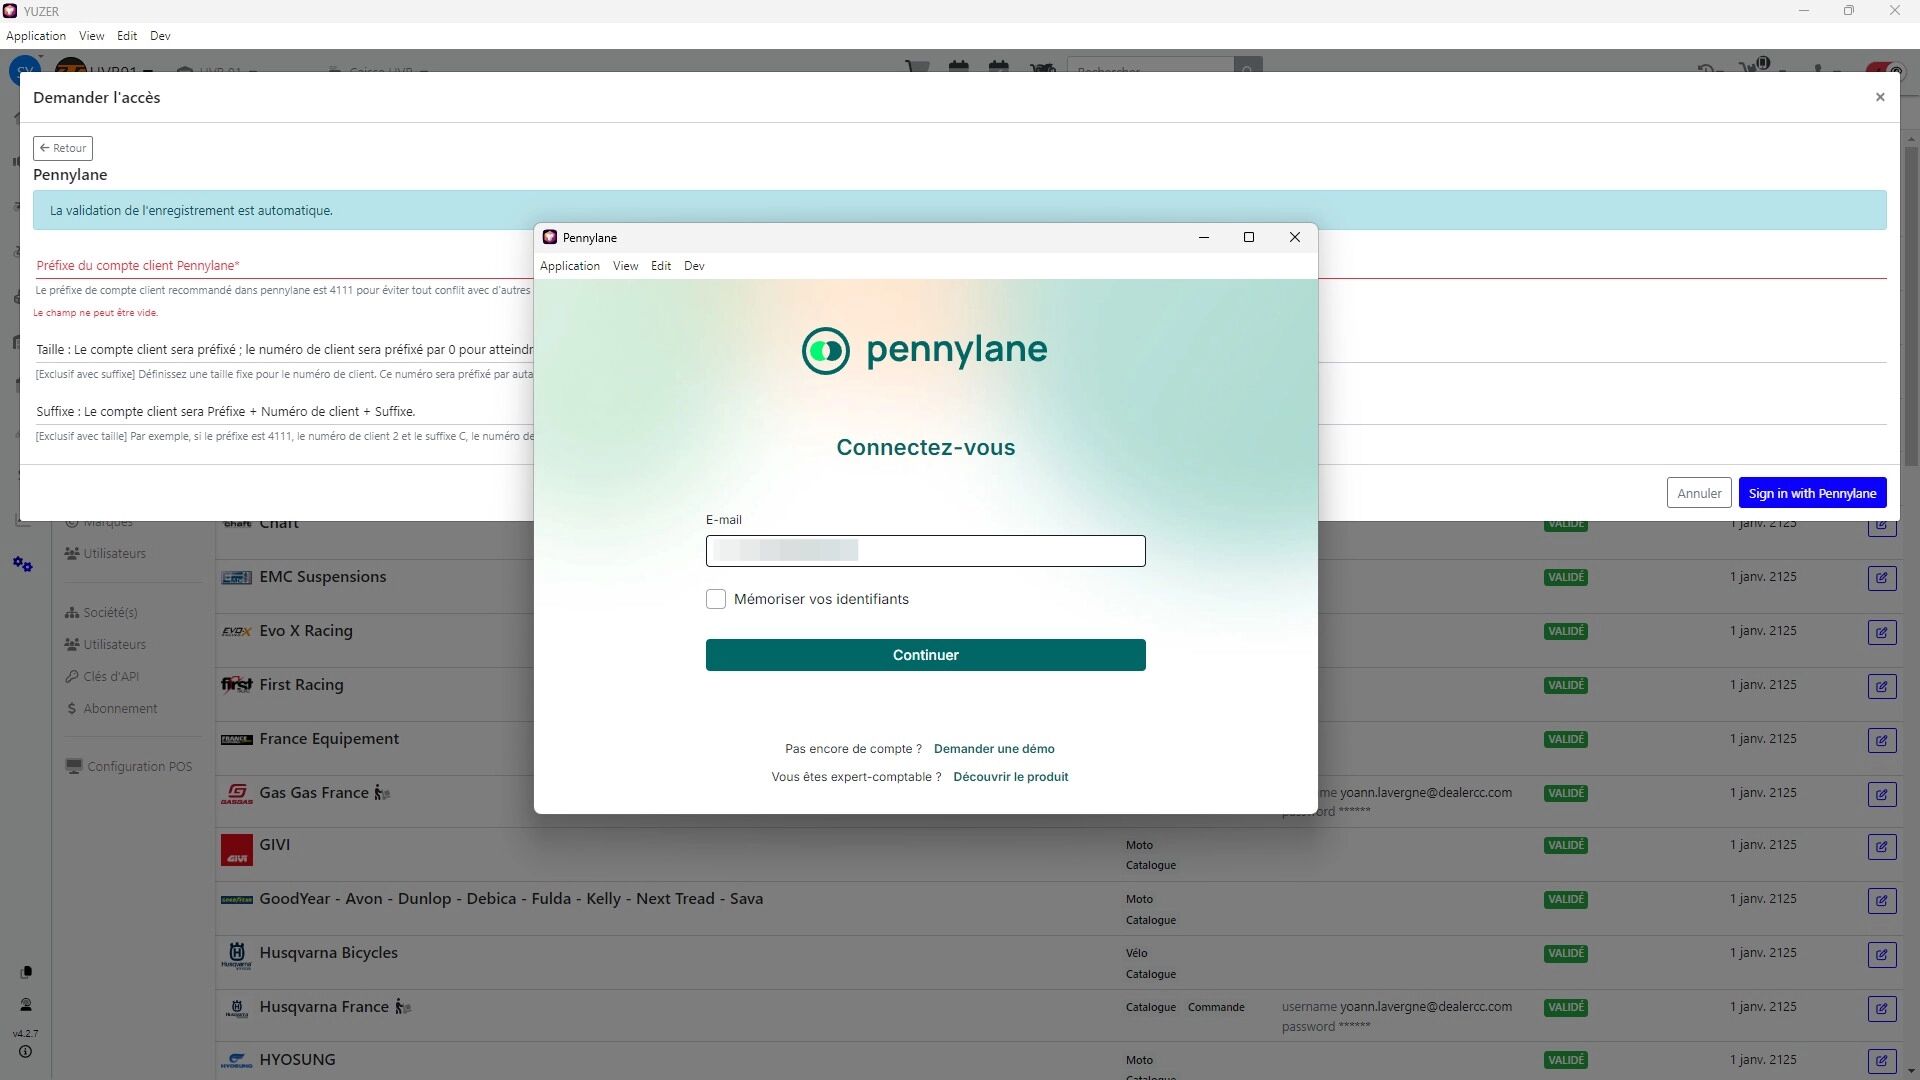Click Demander une démo link
The width and height of the screenshot is (1920, 1080).
pyautogui.click(x=993, y=749)
